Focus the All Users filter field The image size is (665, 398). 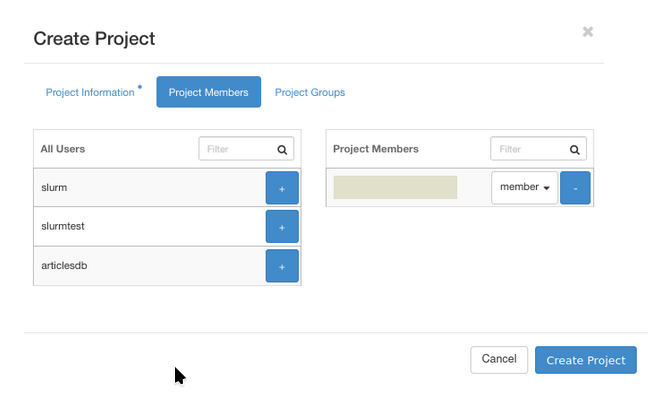point(246,149)
